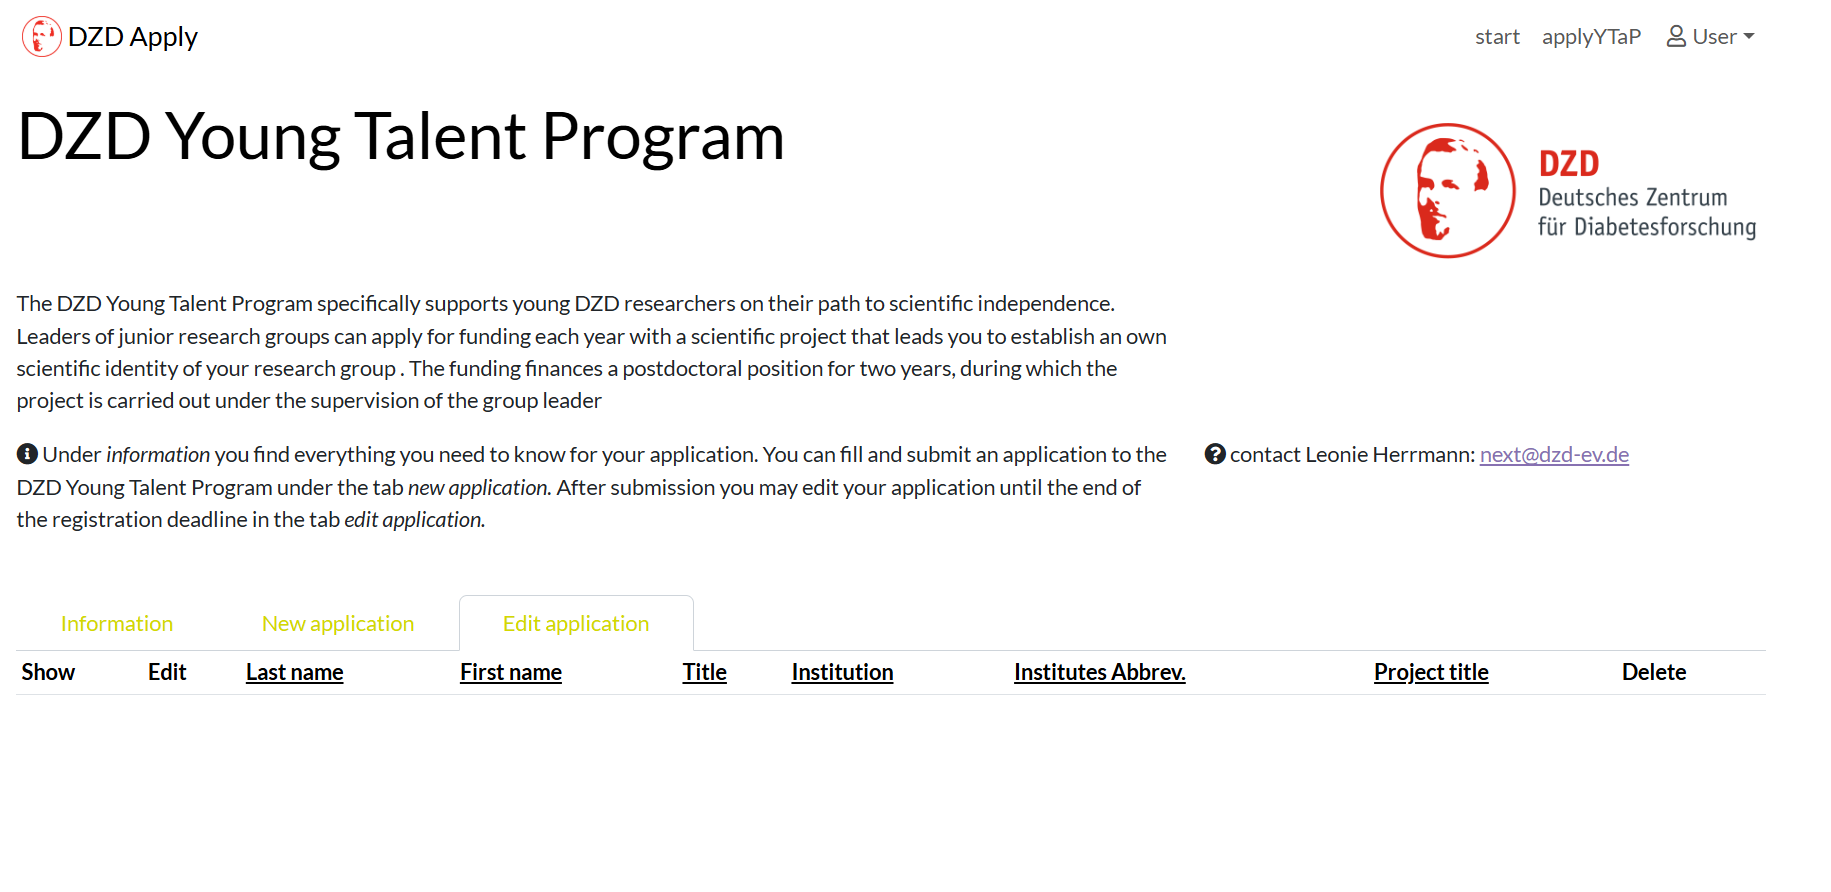Screen dimensions: 1831x892
Task: Sort applications by Institution
Action: click(842, 673)
